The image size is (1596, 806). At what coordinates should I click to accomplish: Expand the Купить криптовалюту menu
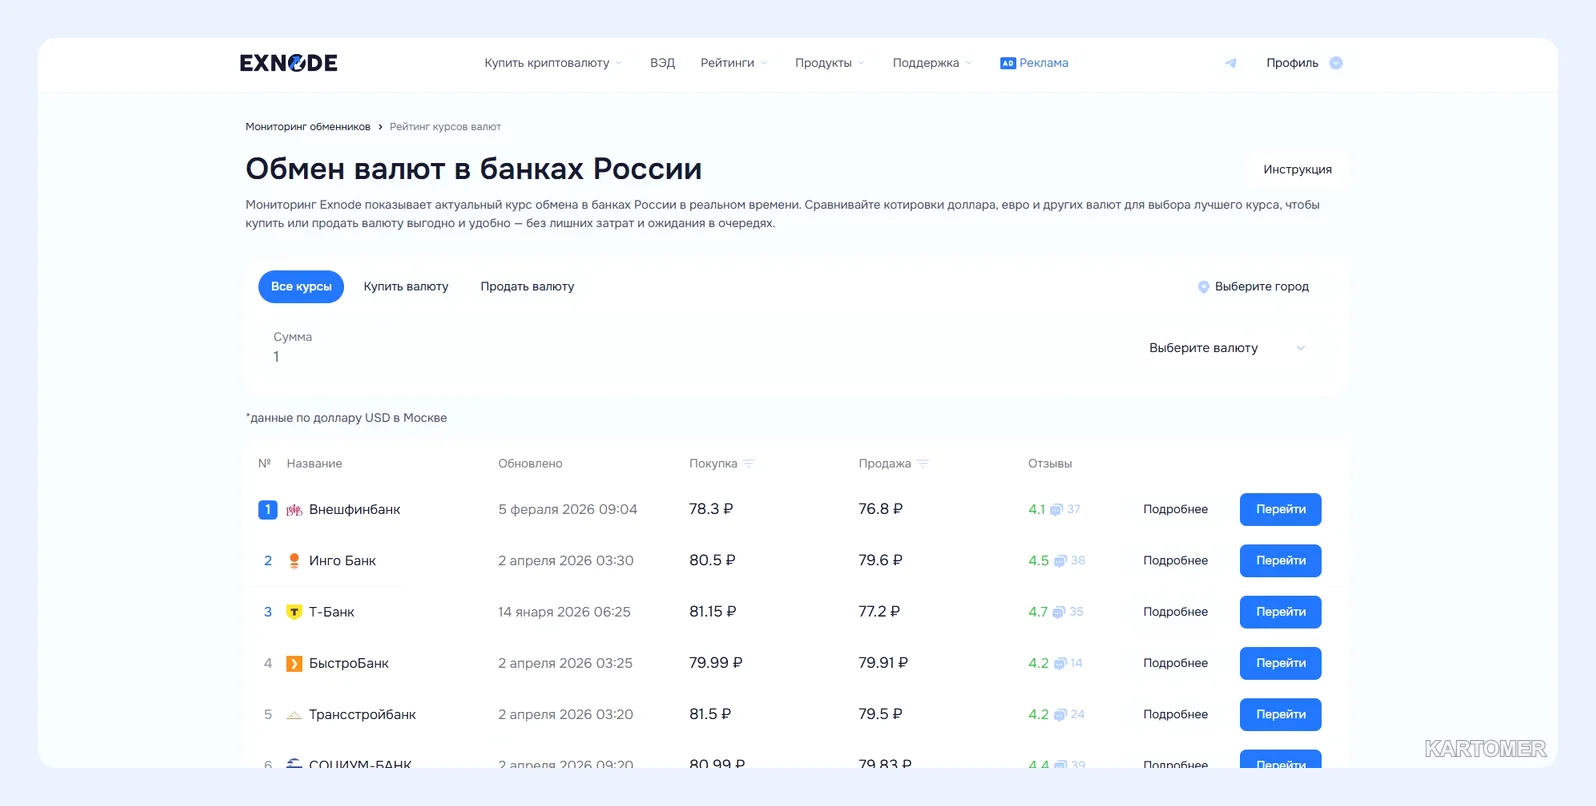click(553, 63)
